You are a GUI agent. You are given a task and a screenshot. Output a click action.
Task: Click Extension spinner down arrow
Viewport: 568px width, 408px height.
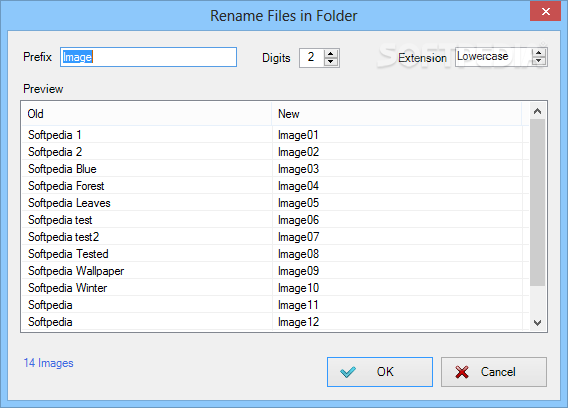[539, 61]
